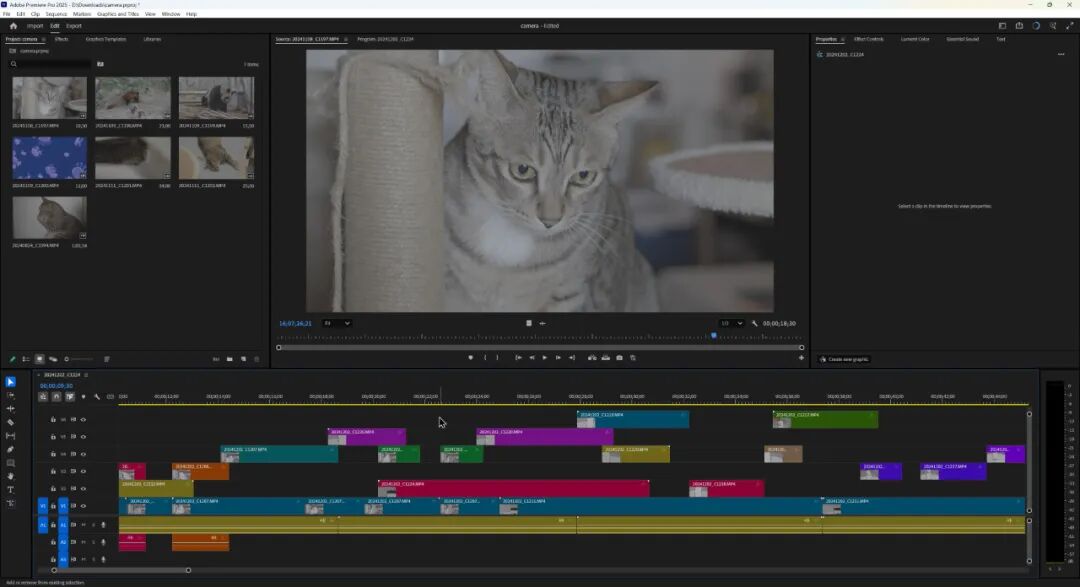Click the Project panel thumbnail size slider

pyautogui.click(x=79, y=359)
